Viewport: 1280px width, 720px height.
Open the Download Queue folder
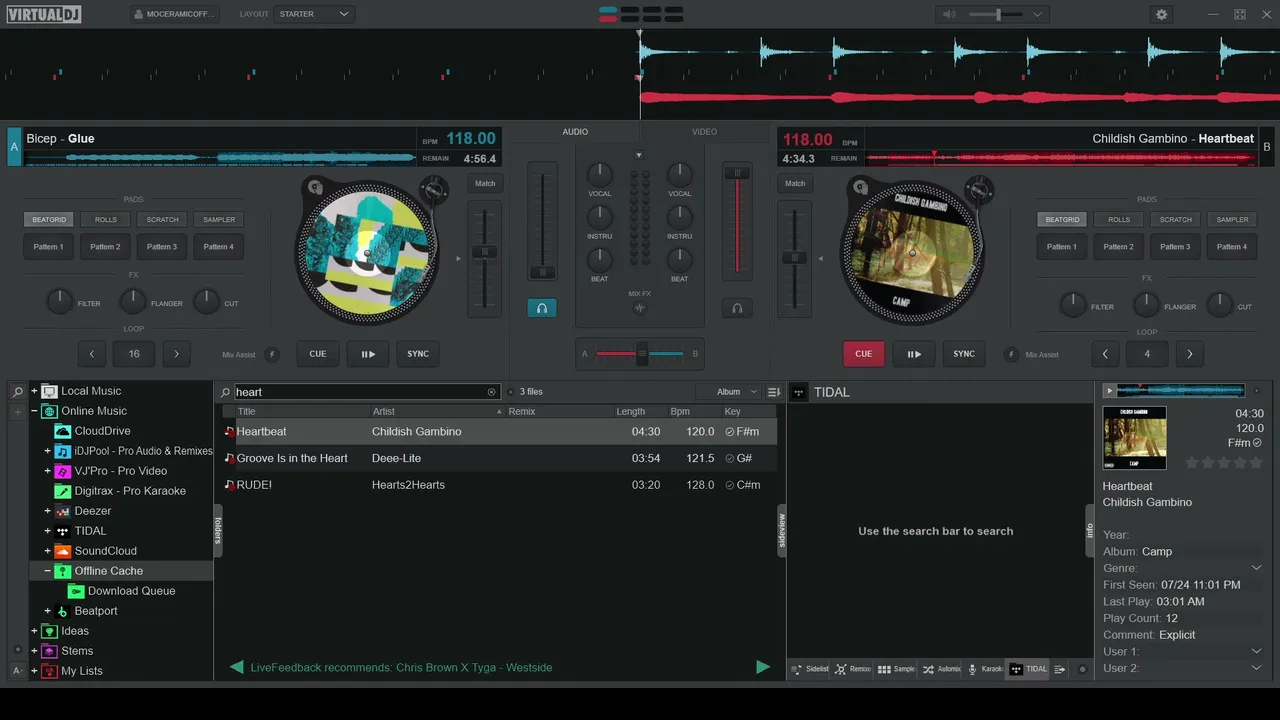[x=131, y=591]
